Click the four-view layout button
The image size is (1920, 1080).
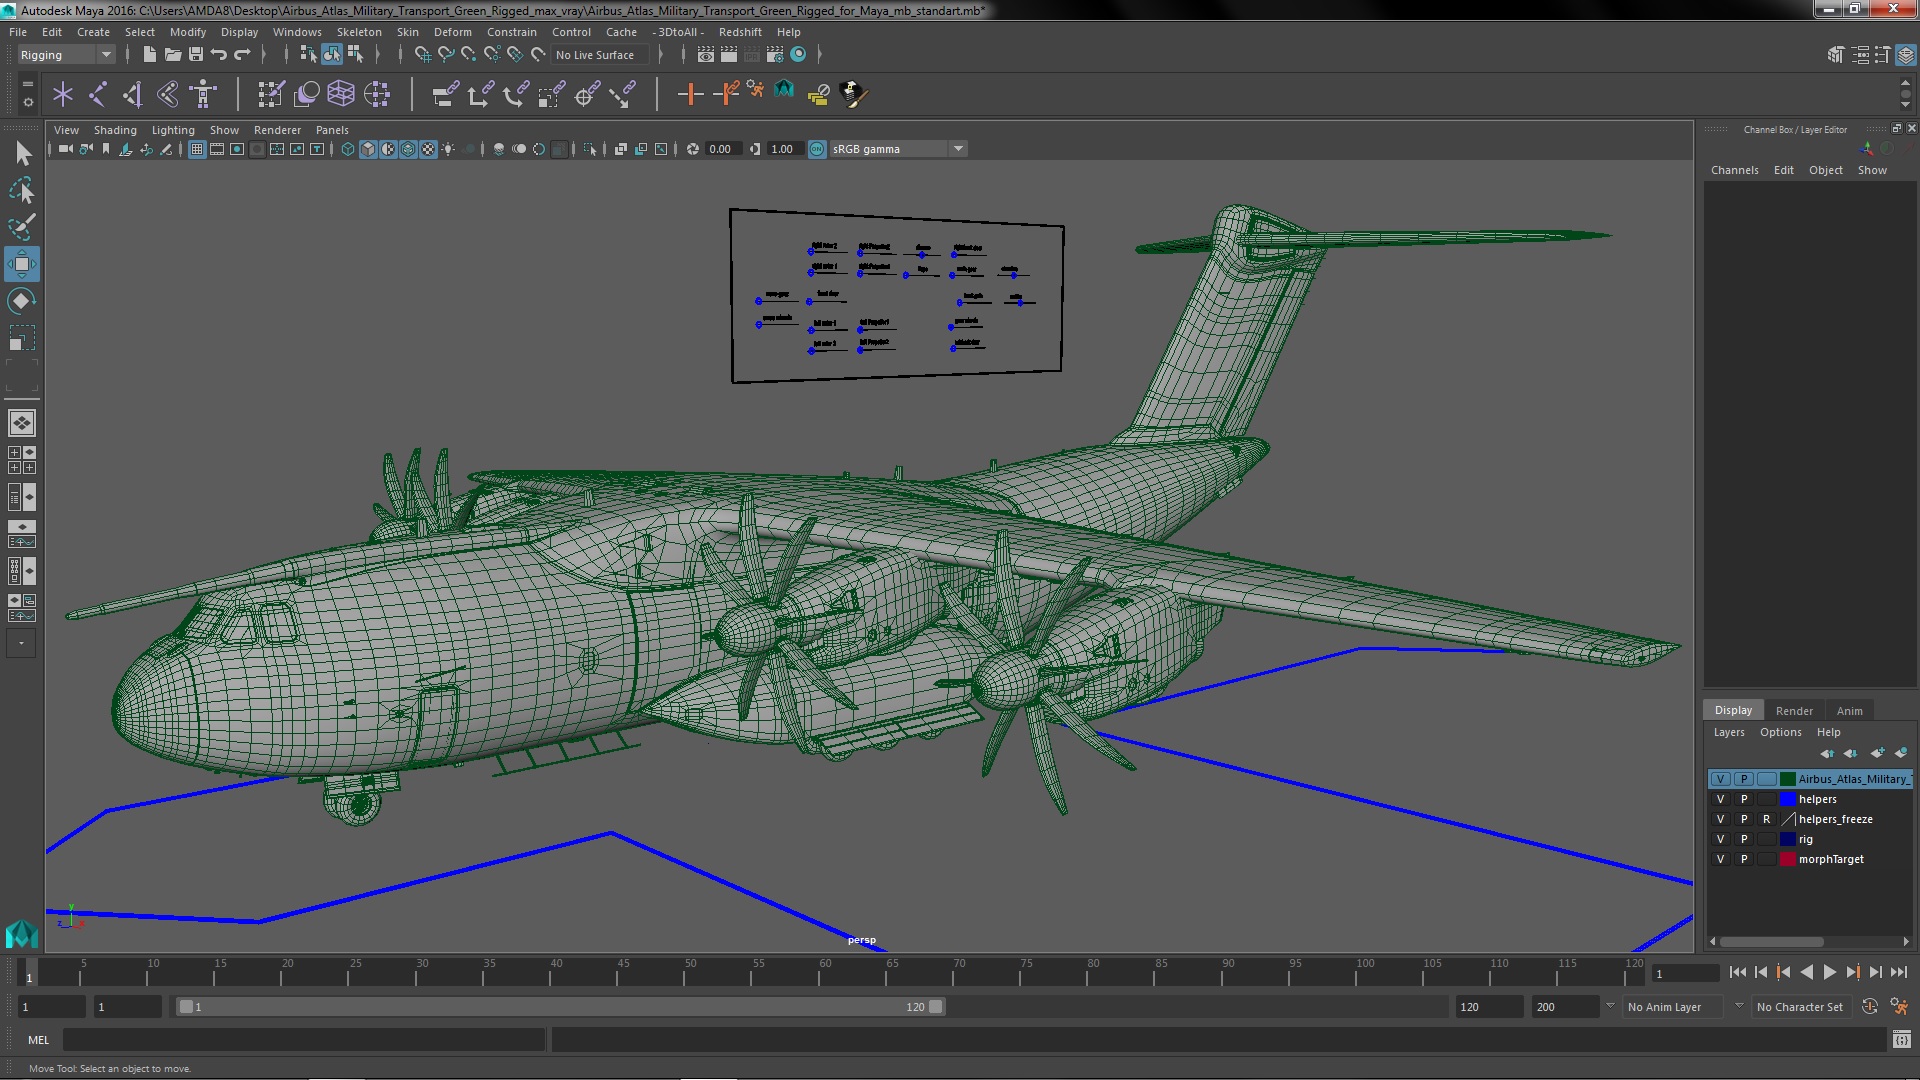coord(21,460)
